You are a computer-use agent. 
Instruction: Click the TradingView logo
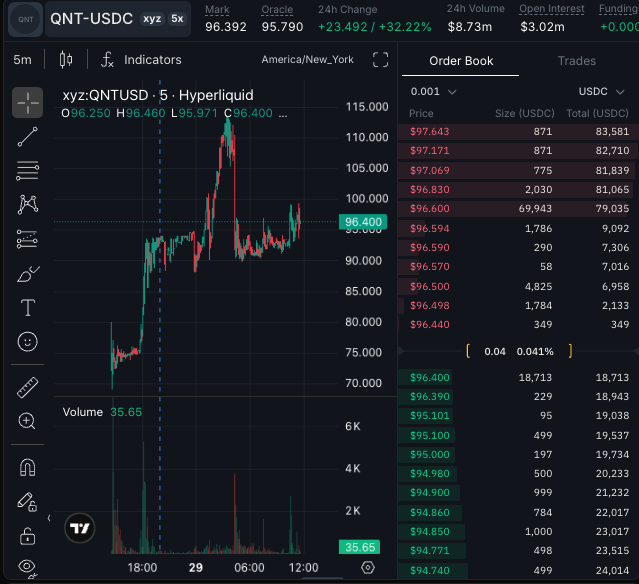pos(79,528)
